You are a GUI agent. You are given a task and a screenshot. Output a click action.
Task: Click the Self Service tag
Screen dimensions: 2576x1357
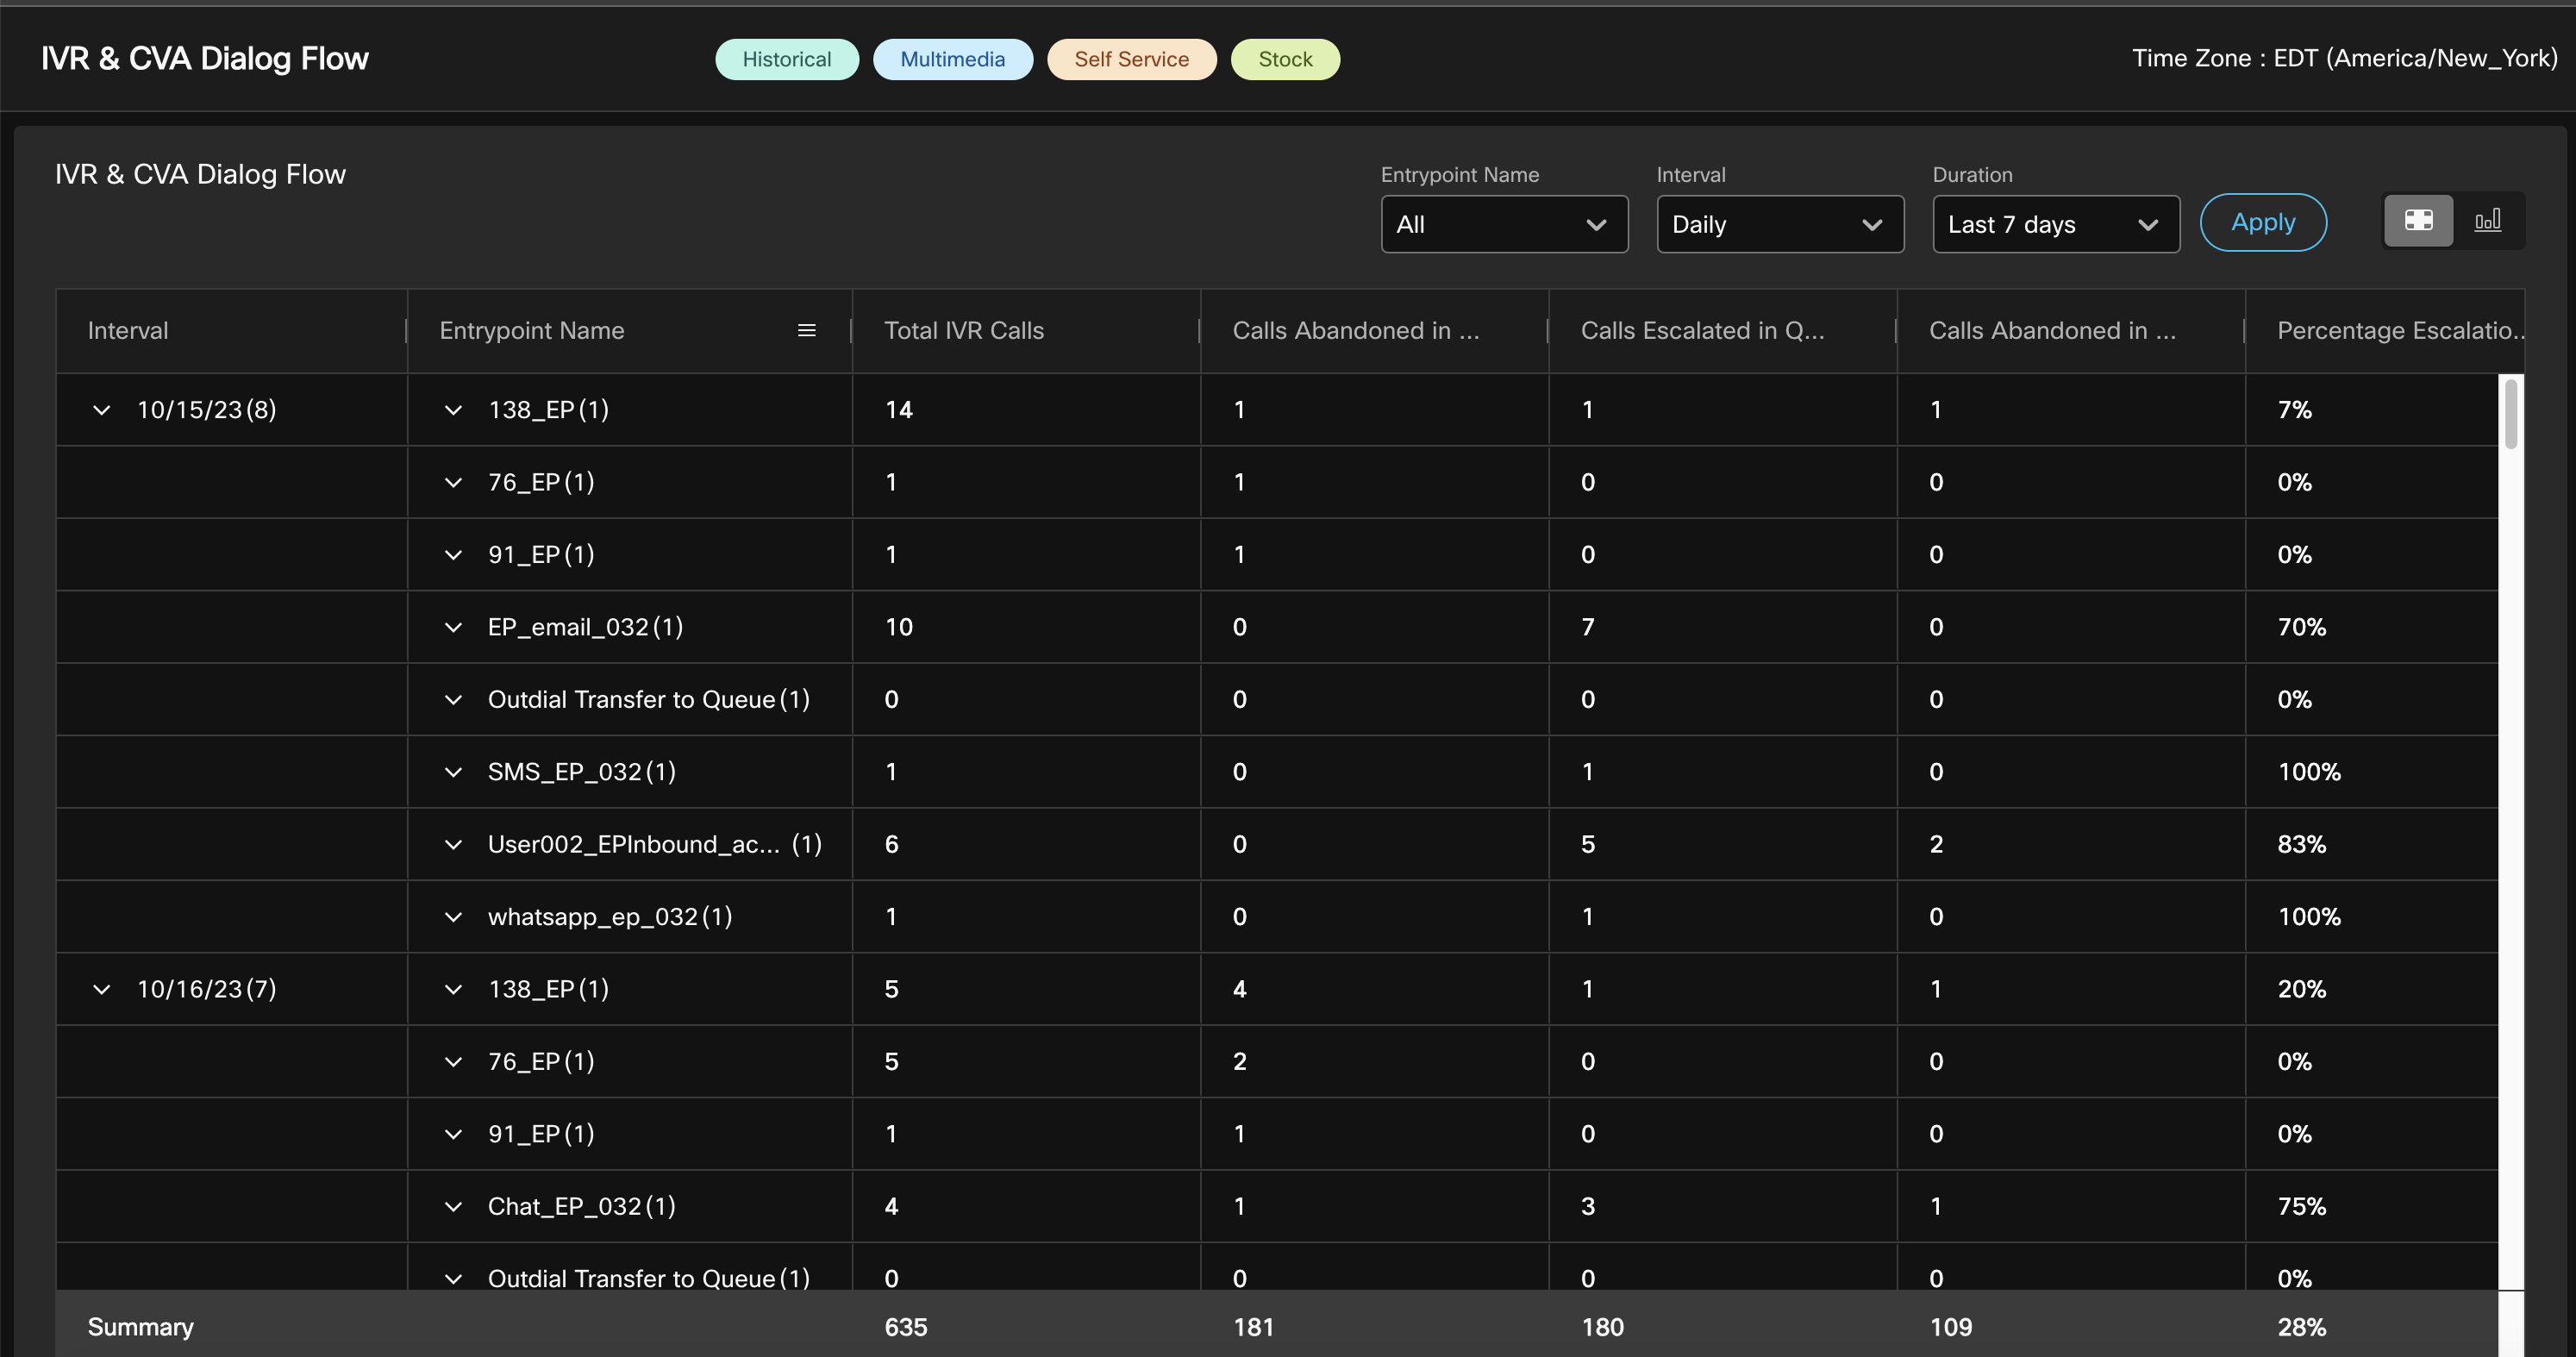point(1131,59)
